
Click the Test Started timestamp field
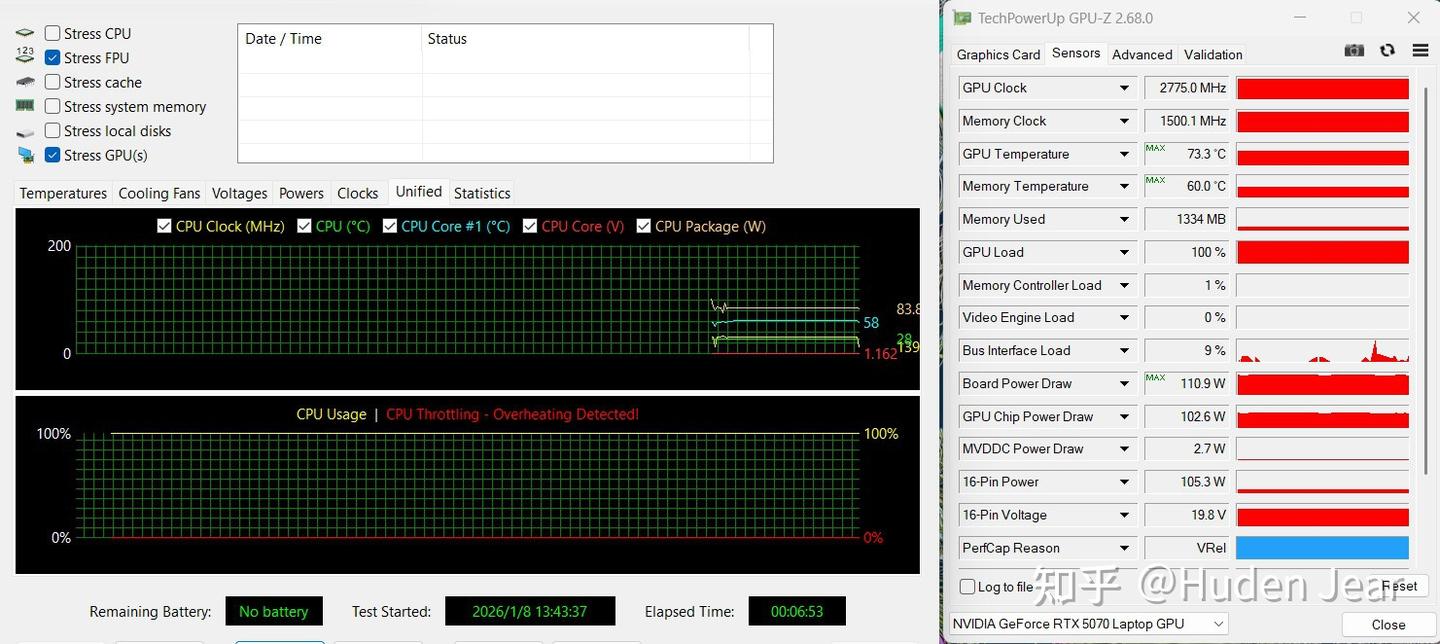(530, 611)
